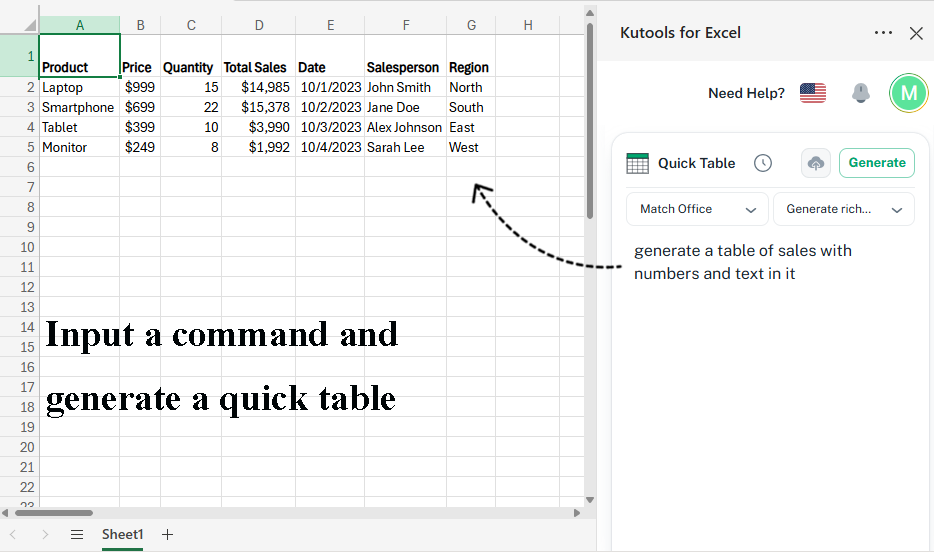Select the Salesperson header cell
This screenshot has width=934, height=552.
[405, 56]
